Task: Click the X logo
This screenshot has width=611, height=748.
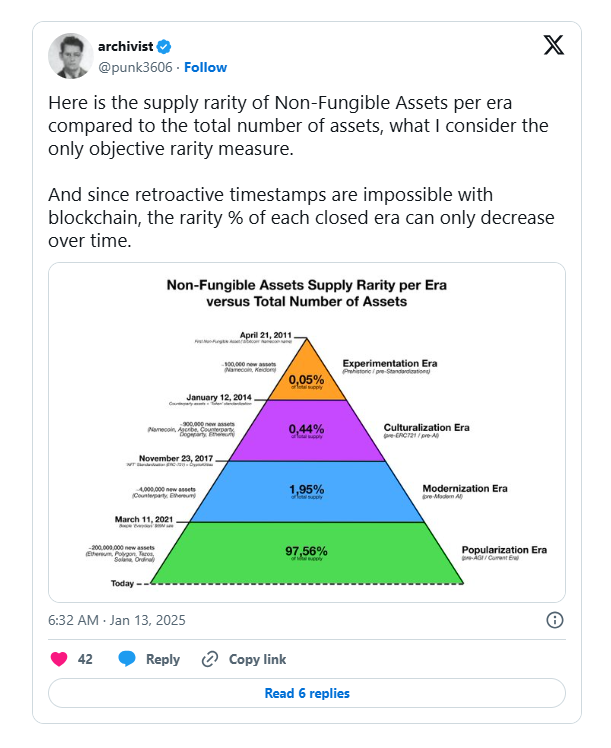Action: (x=553, y=45)
